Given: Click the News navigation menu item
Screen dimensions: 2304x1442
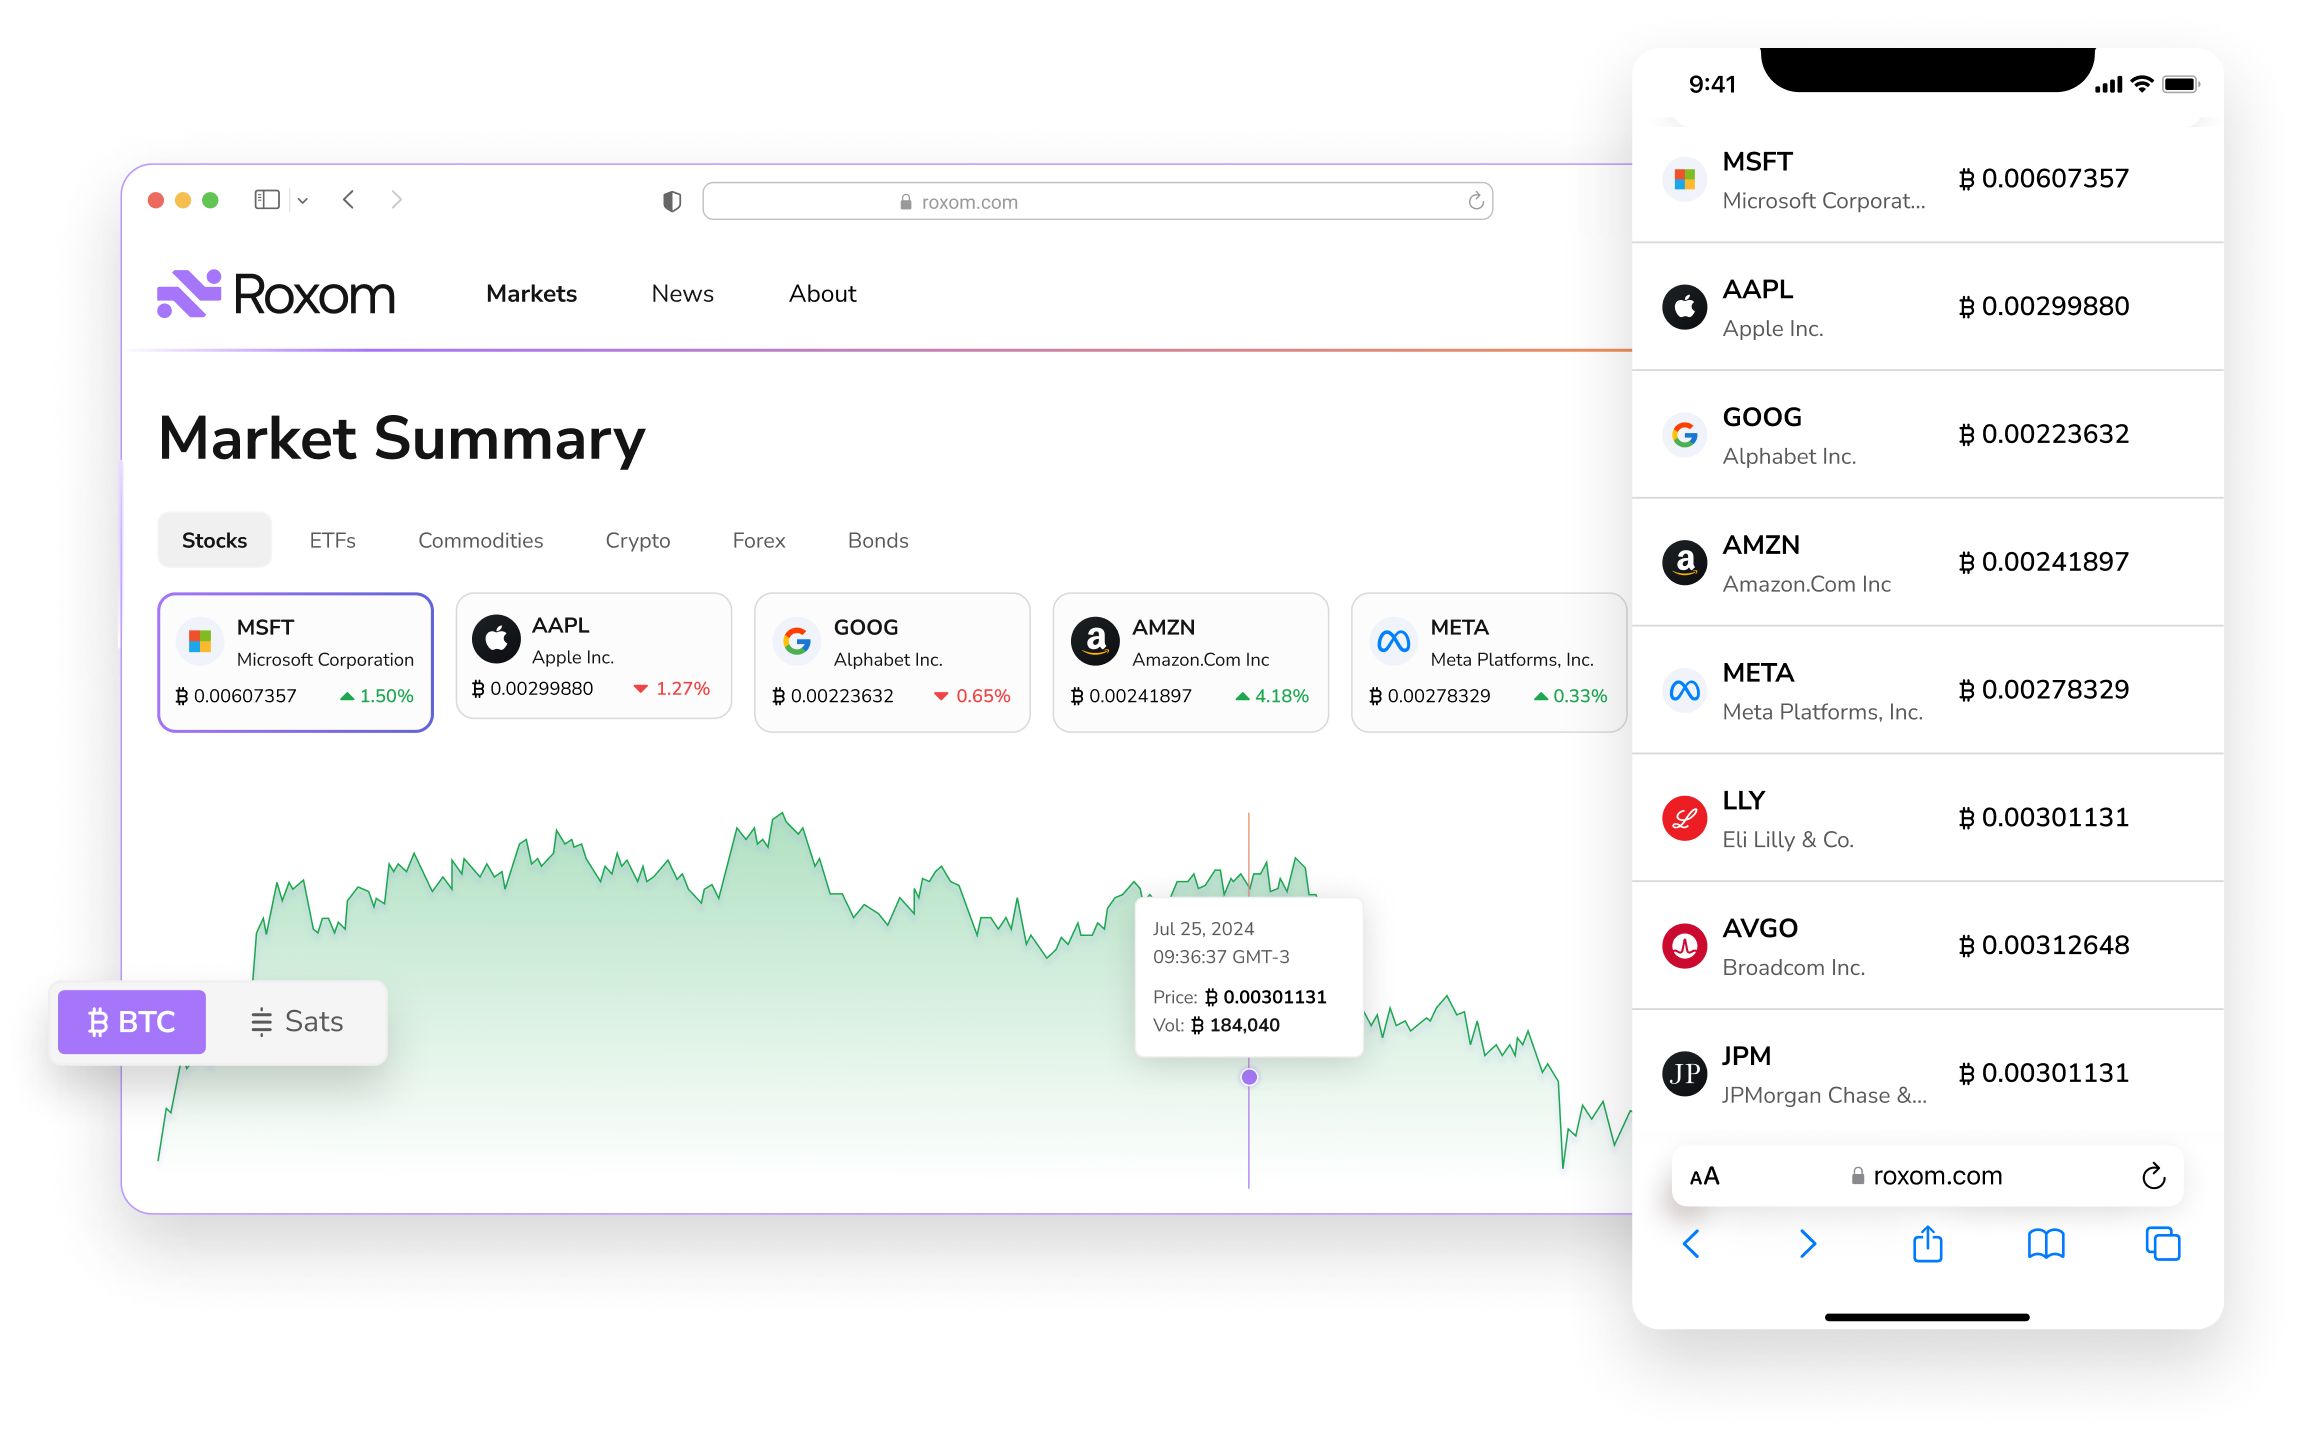Looking at the screenshot, I should pyautogui.click(x=681, y=292).
